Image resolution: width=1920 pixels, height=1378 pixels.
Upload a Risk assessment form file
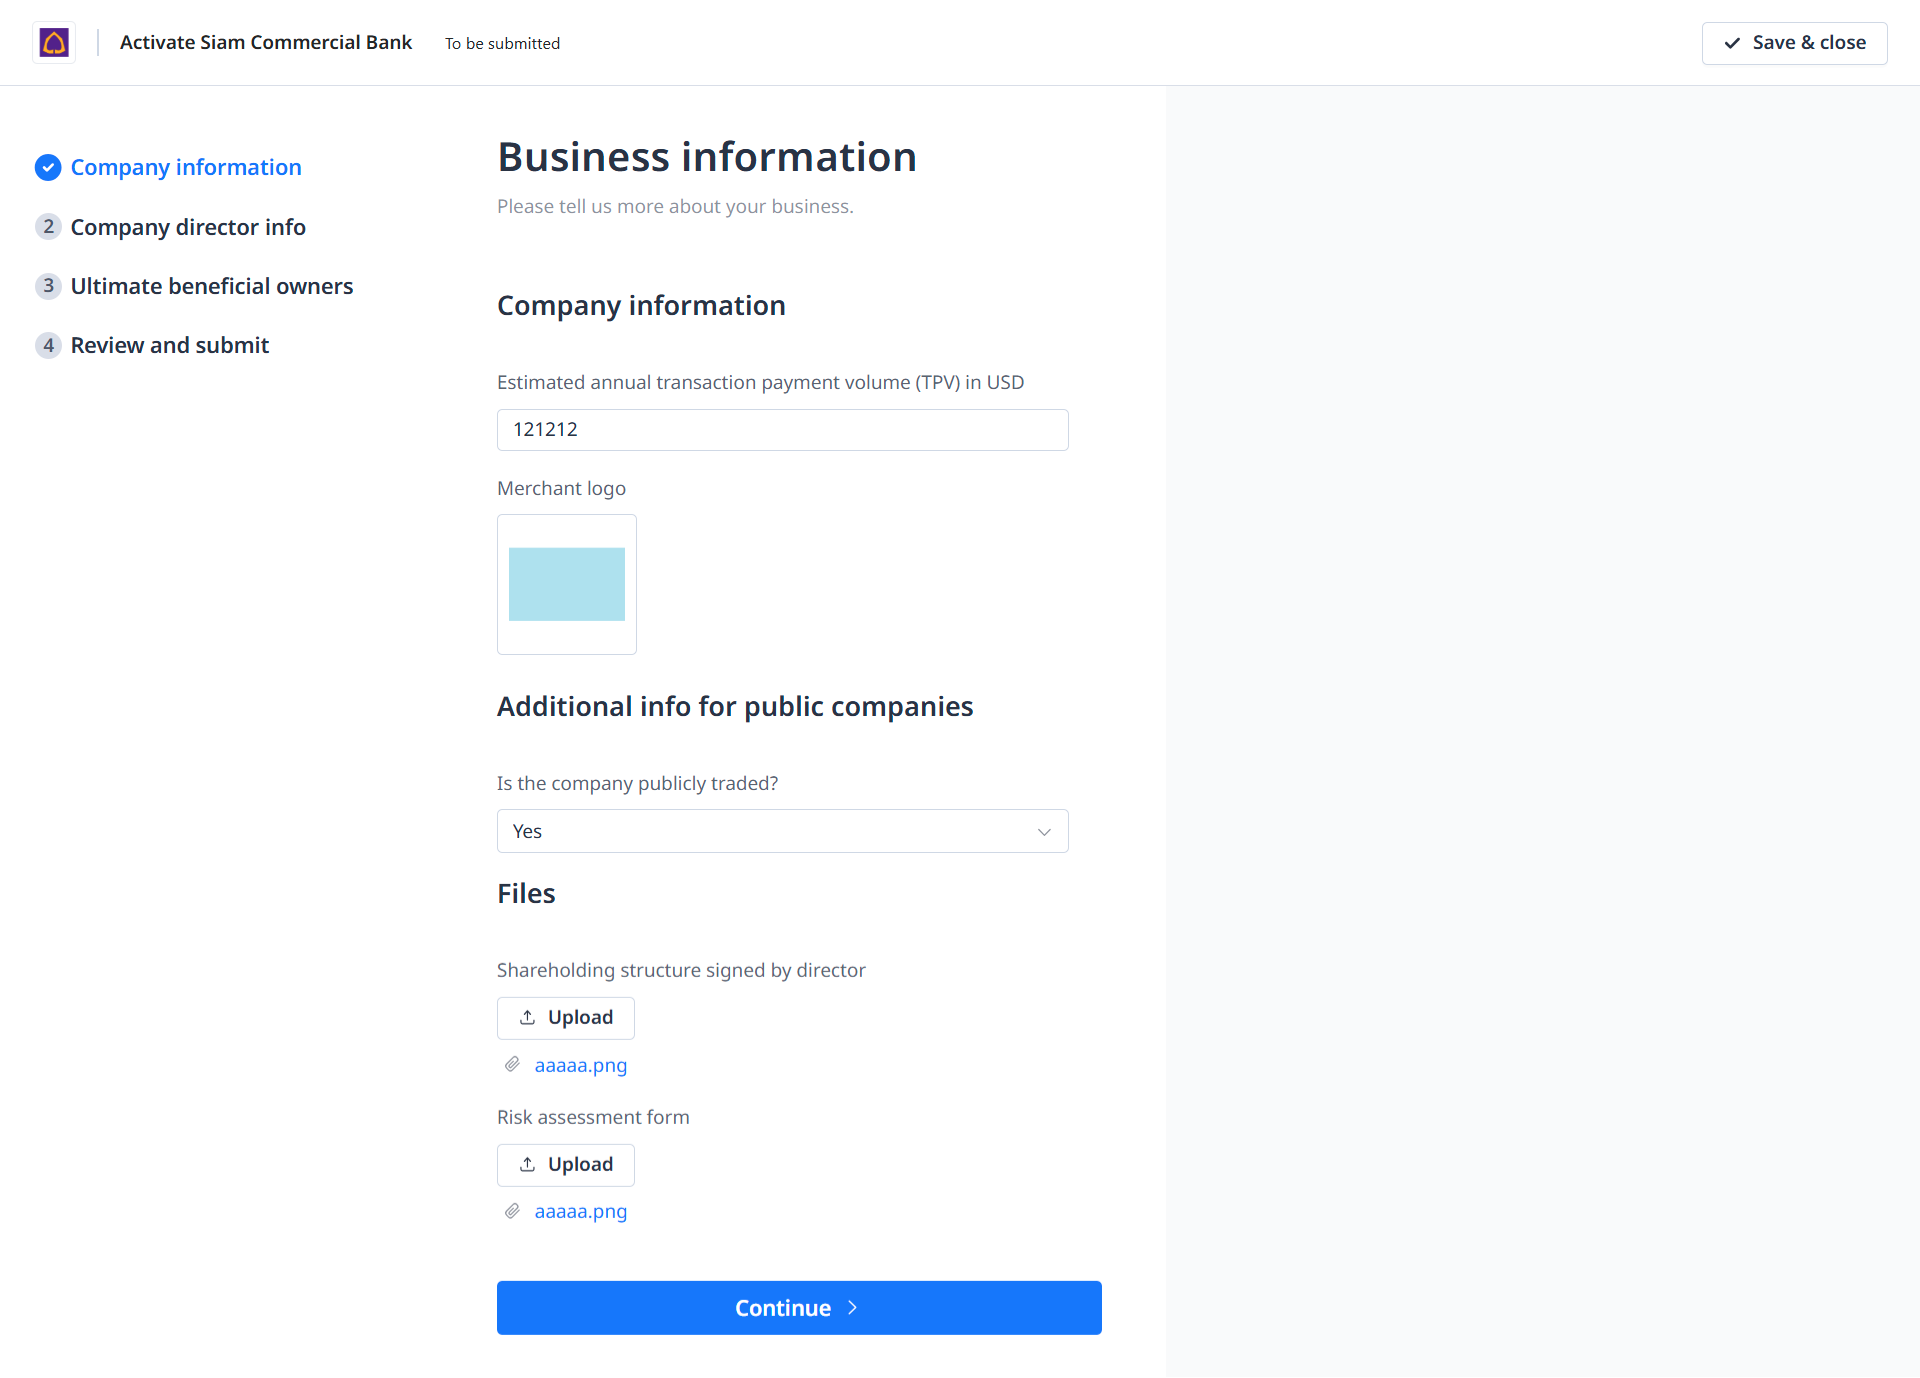566,1165
